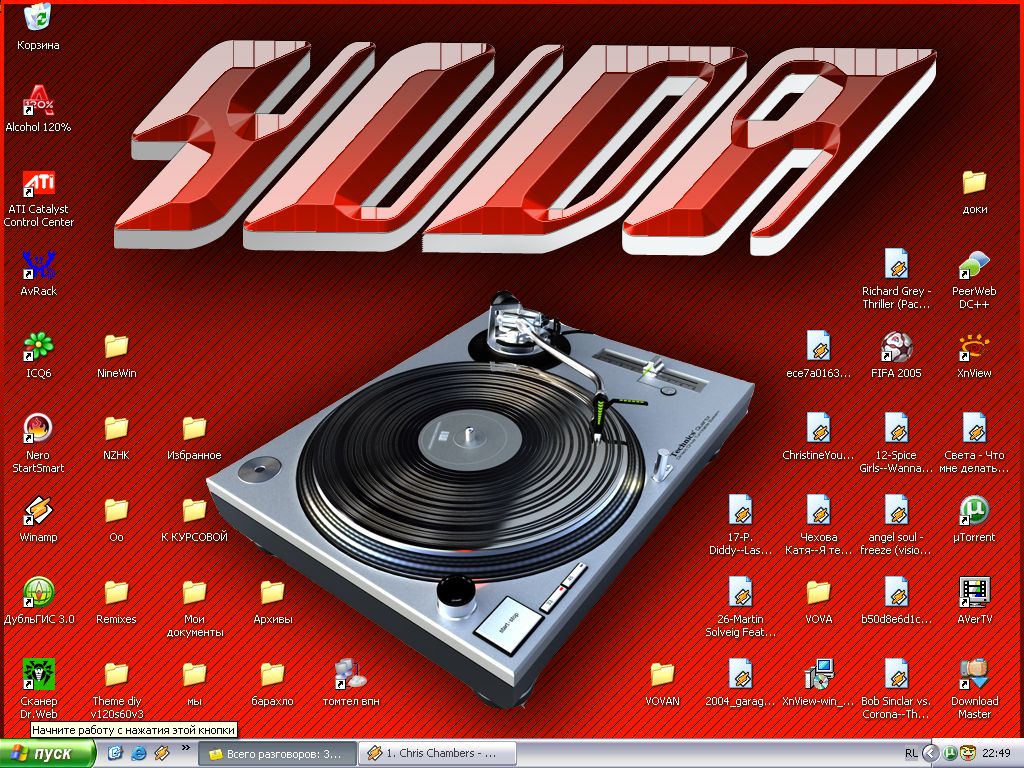Launch ДубльГИС 3.0 shortcut

tap(39, 601)
